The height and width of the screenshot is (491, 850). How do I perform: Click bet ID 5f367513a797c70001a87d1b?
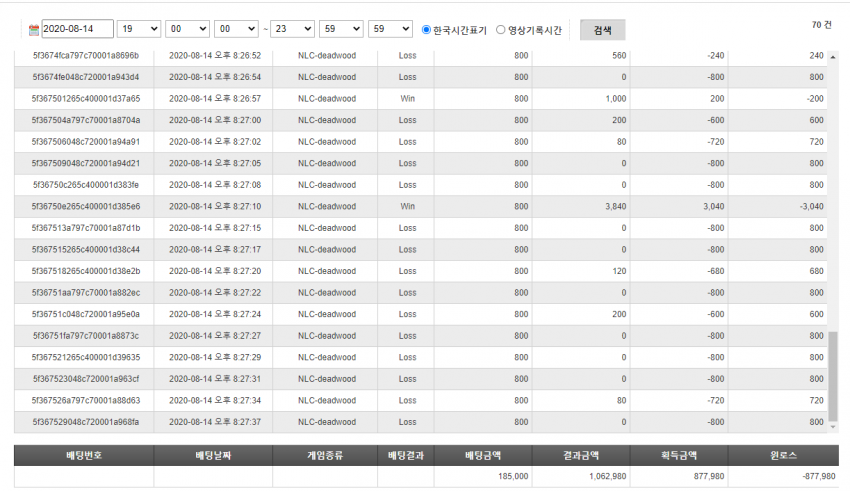tap(86, 228)
